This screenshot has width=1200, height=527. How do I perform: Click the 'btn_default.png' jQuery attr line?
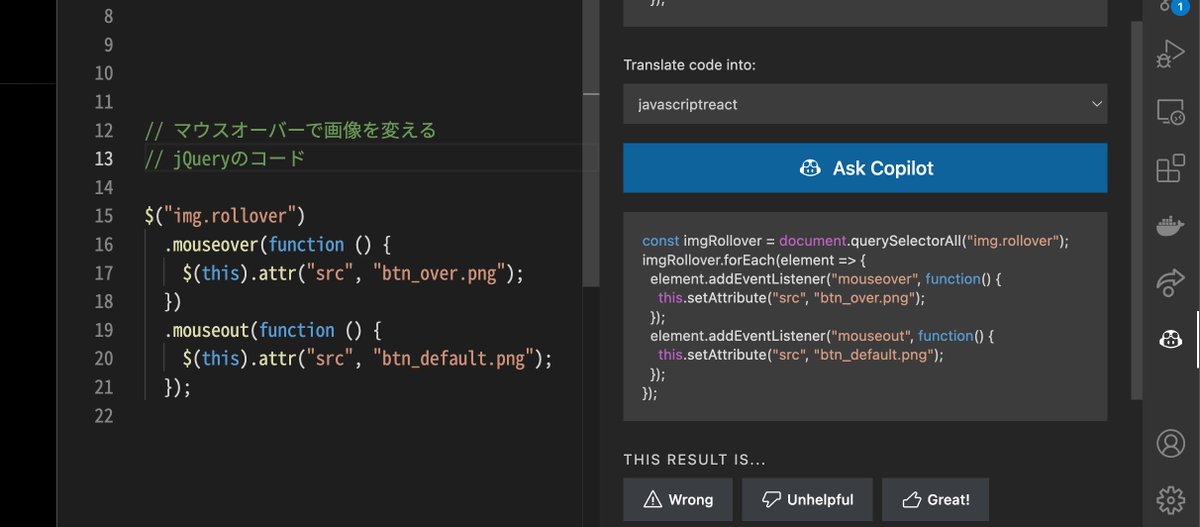(367, 358)
